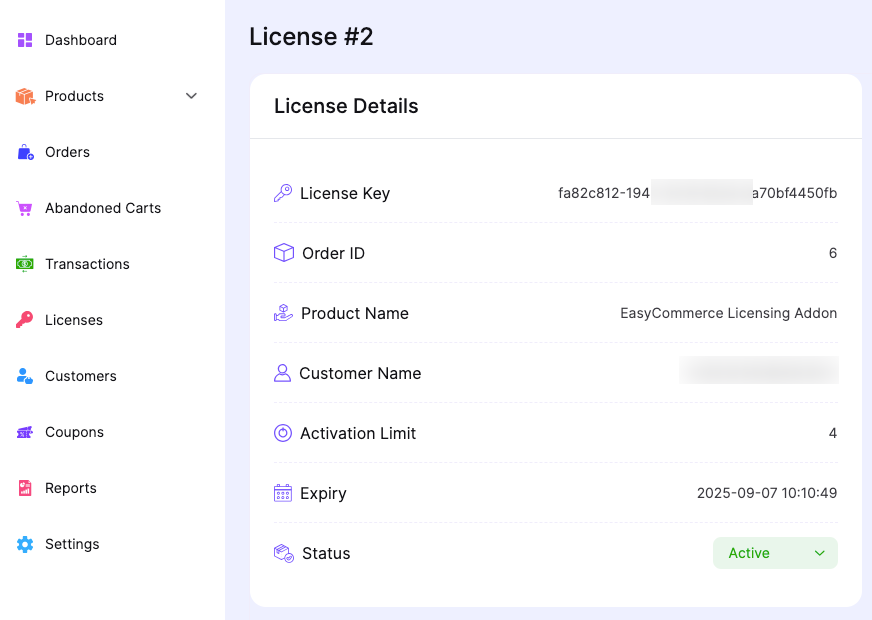Click the circular icon beside Activation Limit
872x620 pixels.
(283, 433)
